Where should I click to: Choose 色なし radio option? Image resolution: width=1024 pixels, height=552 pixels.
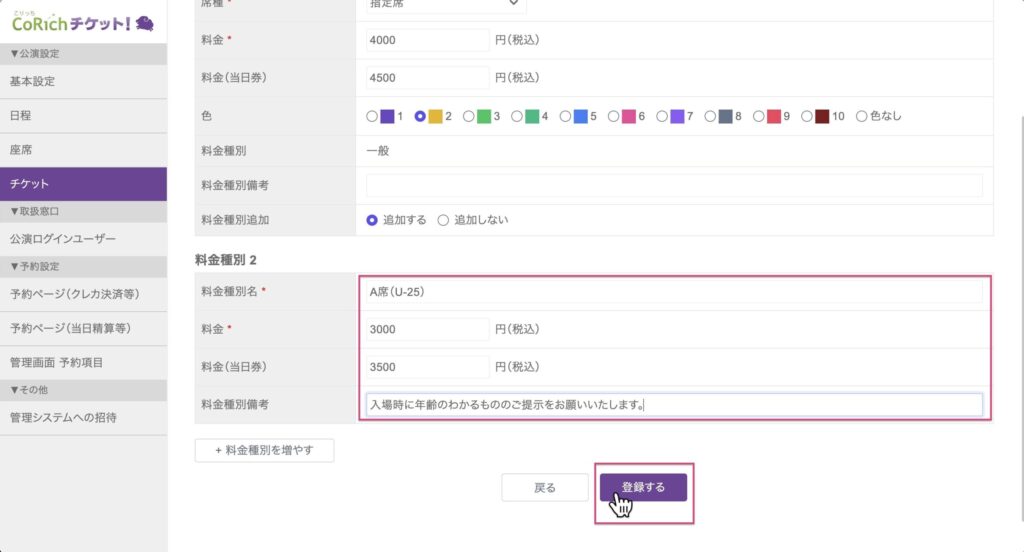point(862,116)
